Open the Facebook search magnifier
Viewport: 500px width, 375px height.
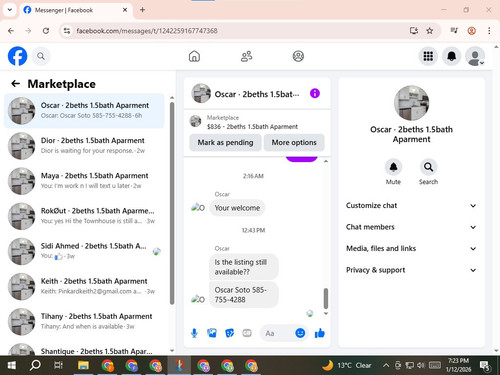tap(41, 56)
